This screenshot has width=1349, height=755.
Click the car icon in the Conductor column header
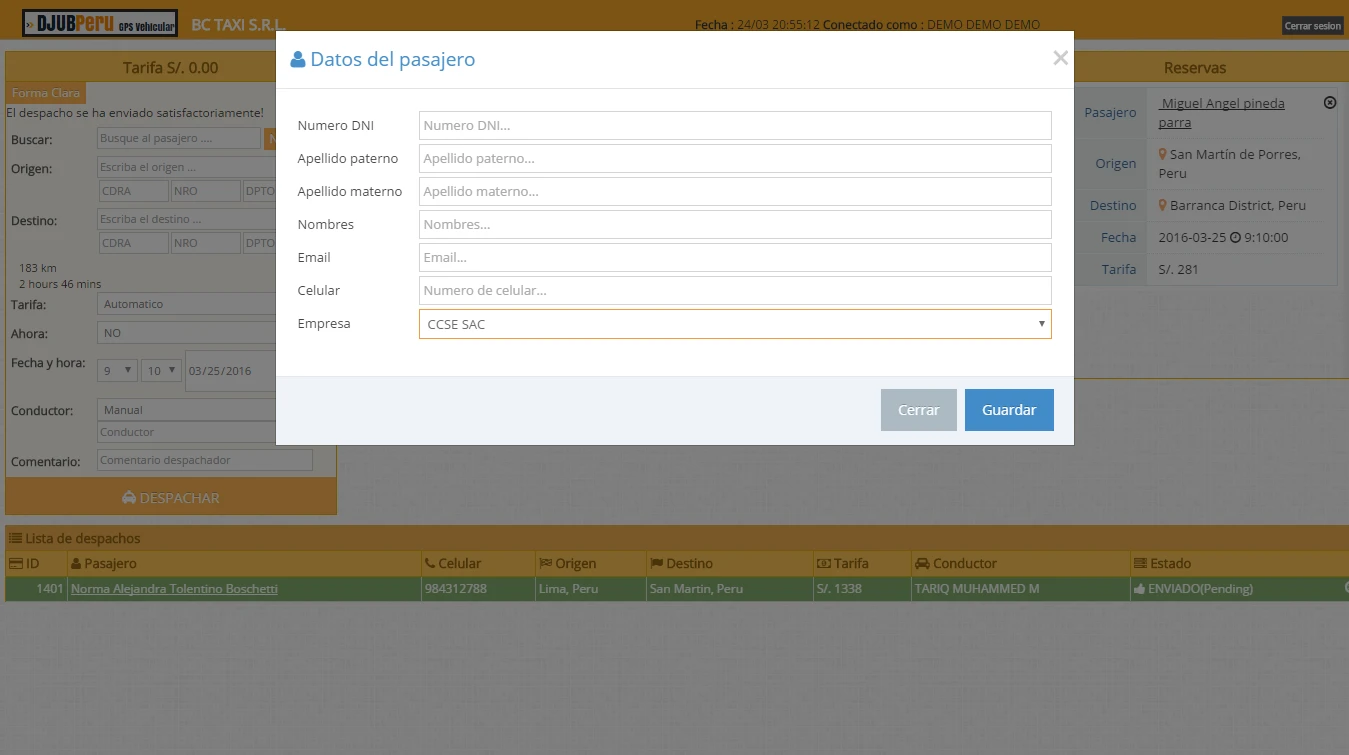point(922,564)
